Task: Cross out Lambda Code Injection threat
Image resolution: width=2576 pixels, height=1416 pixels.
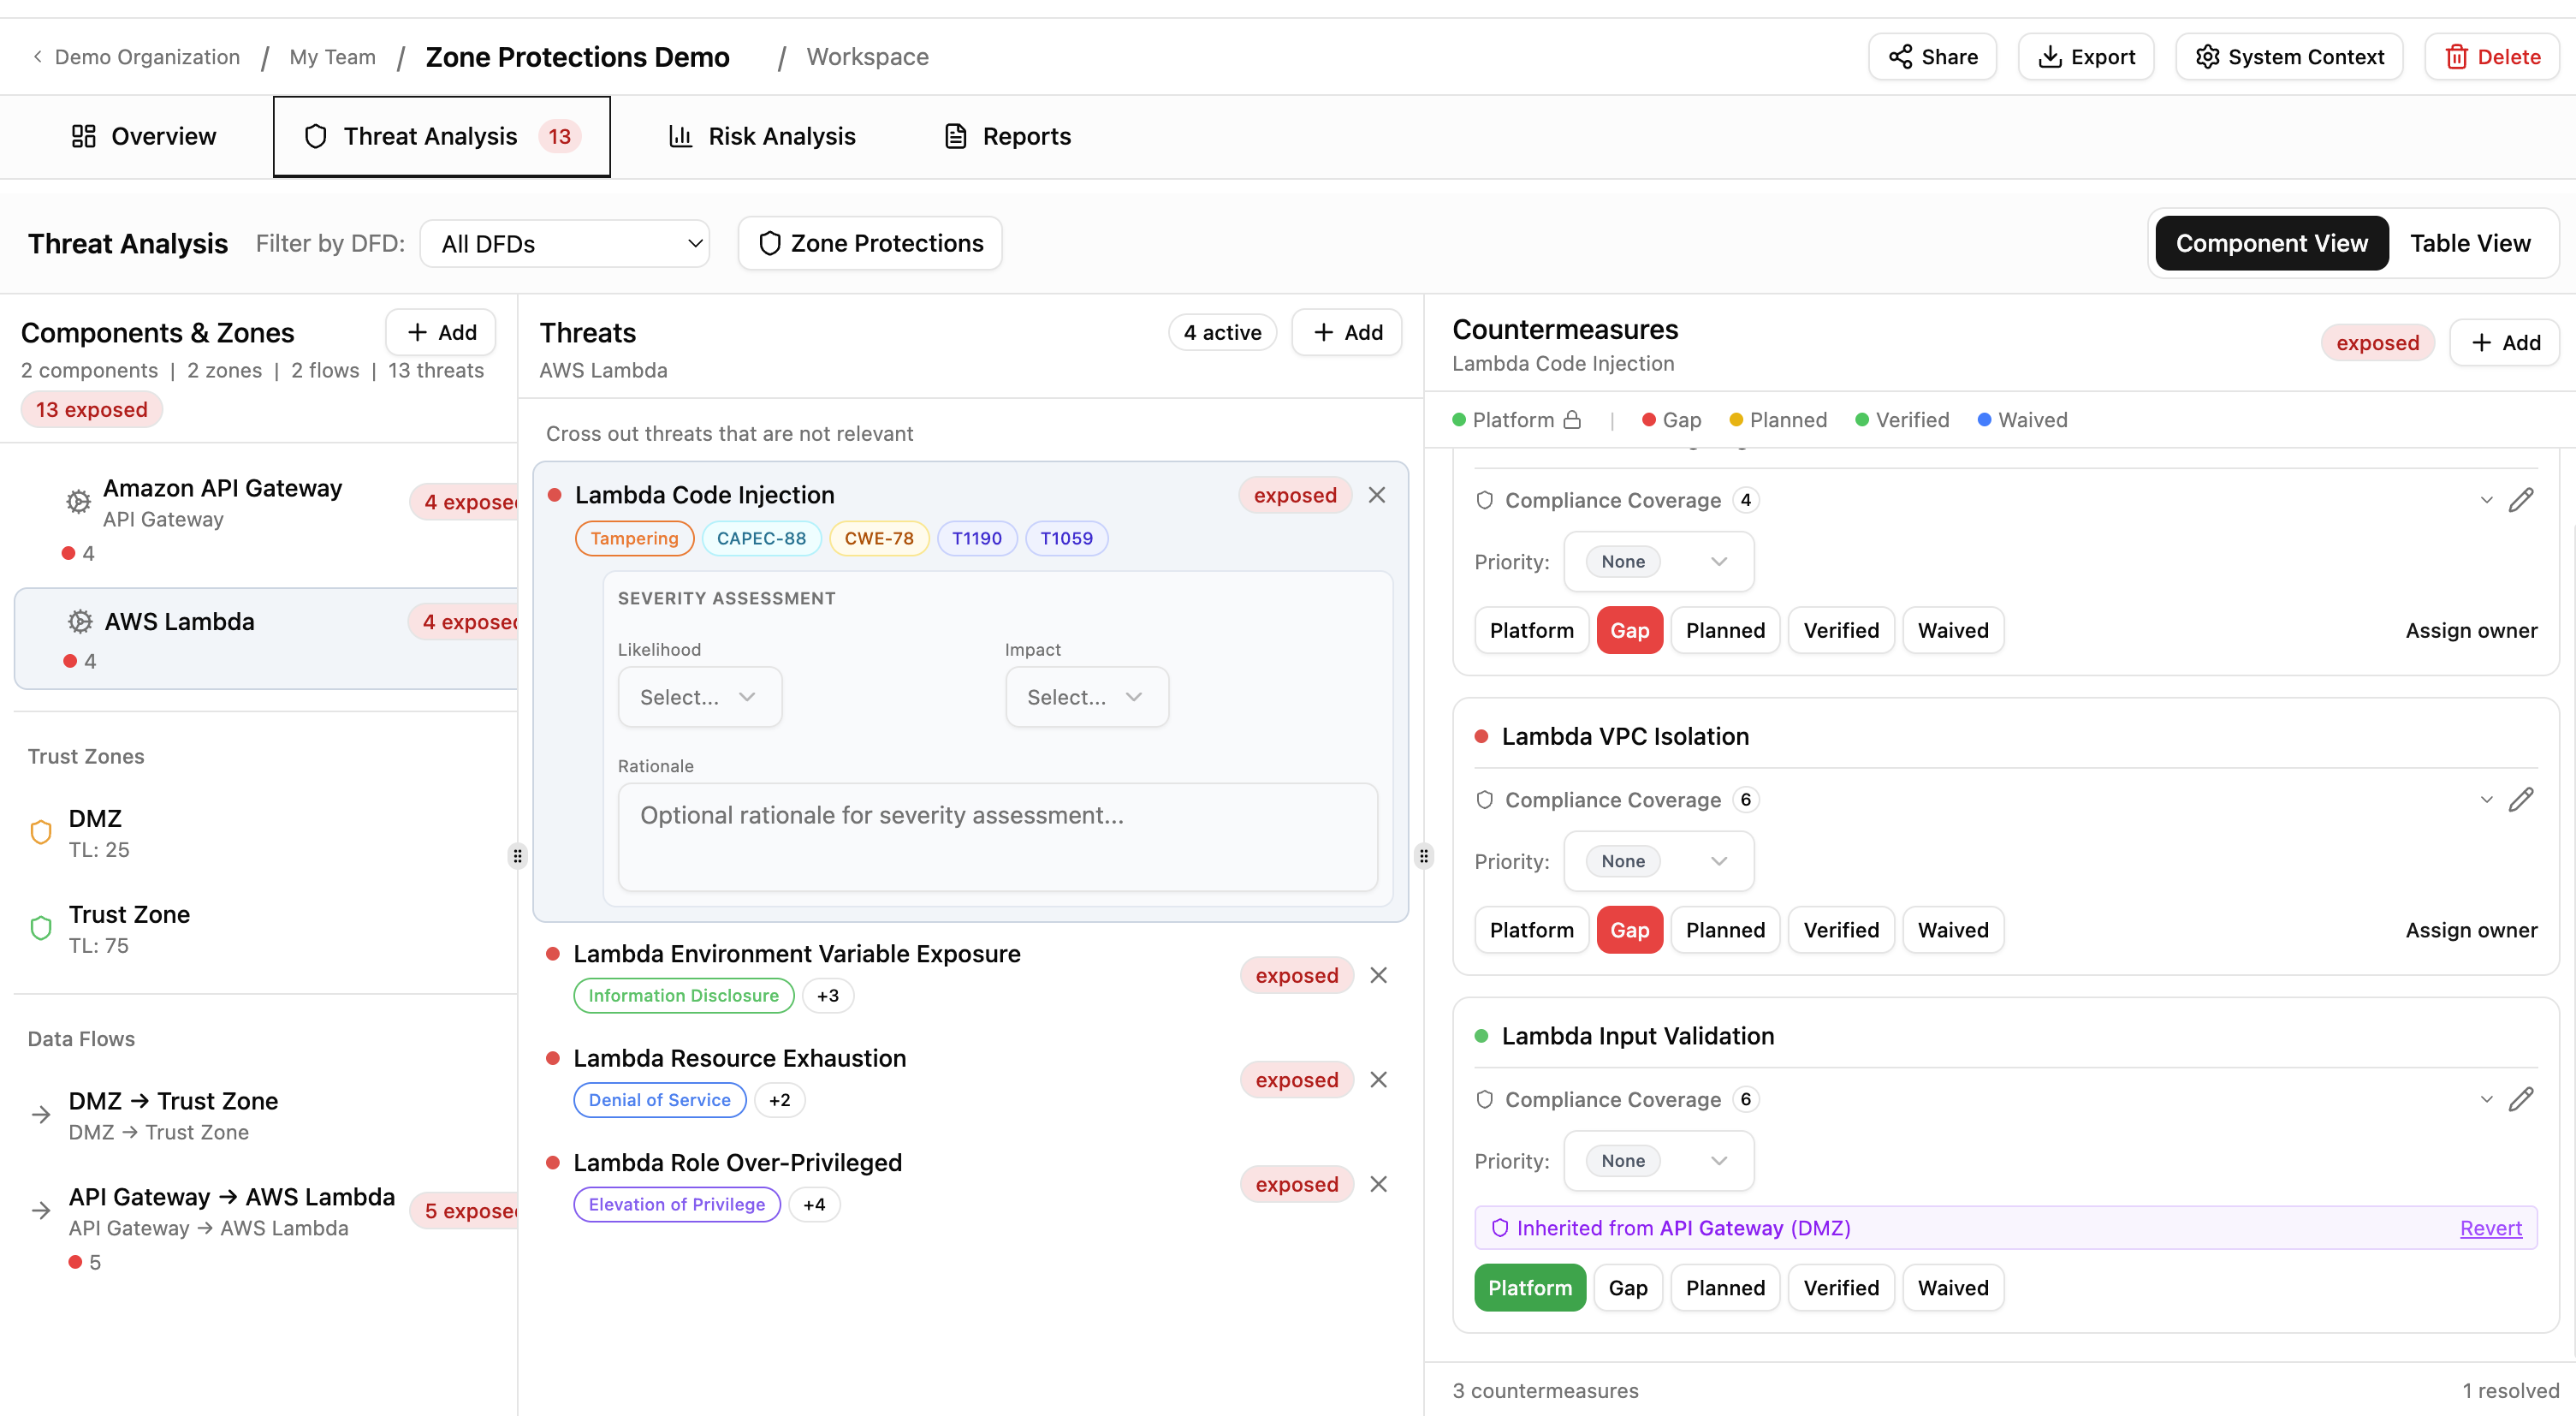Action: [1377, 495]
